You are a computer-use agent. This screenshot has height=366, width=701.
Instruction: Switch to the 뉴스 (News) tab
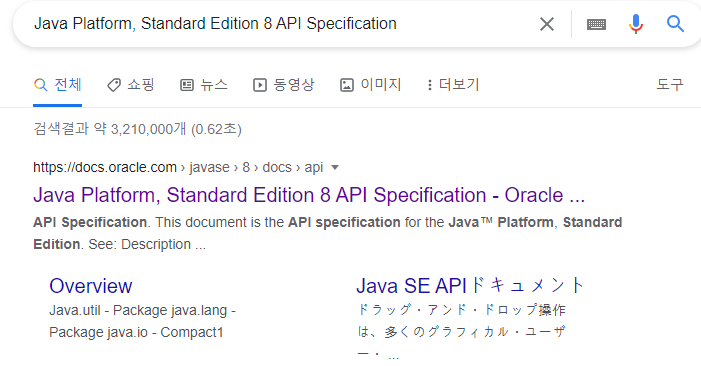pyautogui.click(x=203, y=84)
